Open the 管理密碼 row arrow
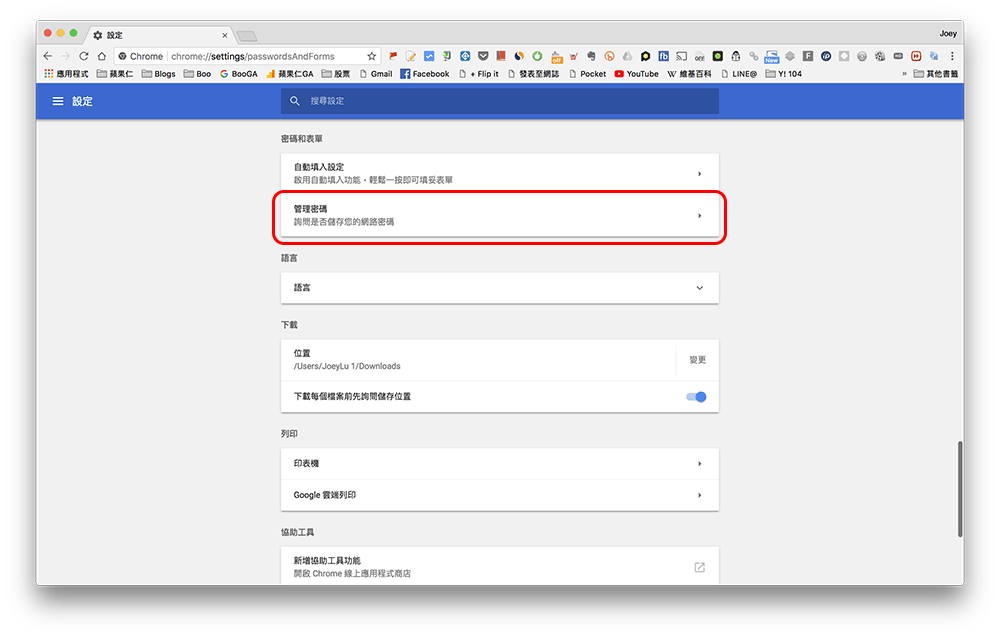 pyautogui.click(x=700, y=216)
